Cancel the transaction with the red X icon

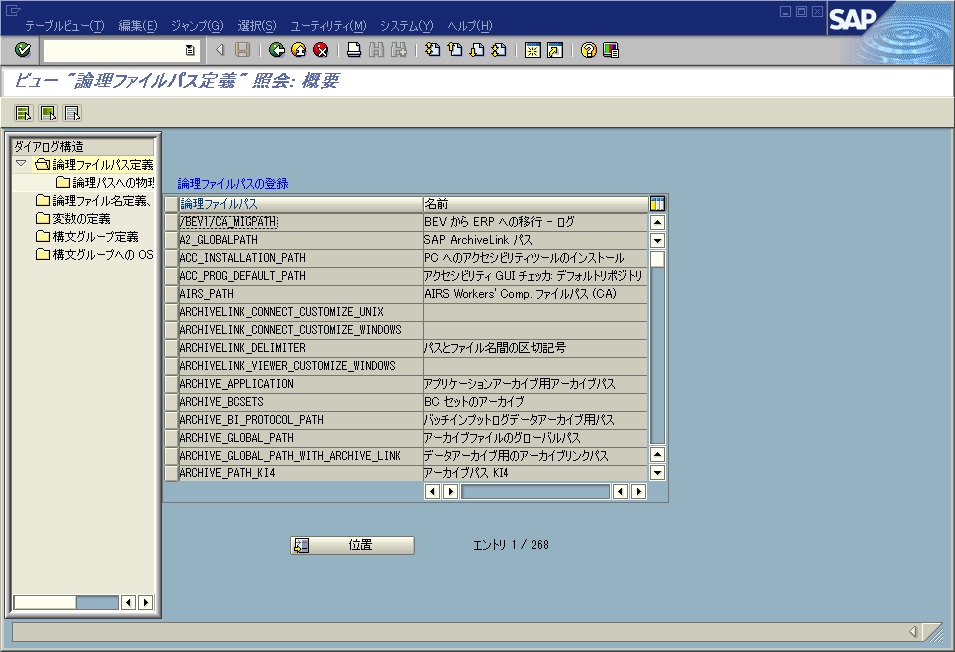(x=320, y=50)
